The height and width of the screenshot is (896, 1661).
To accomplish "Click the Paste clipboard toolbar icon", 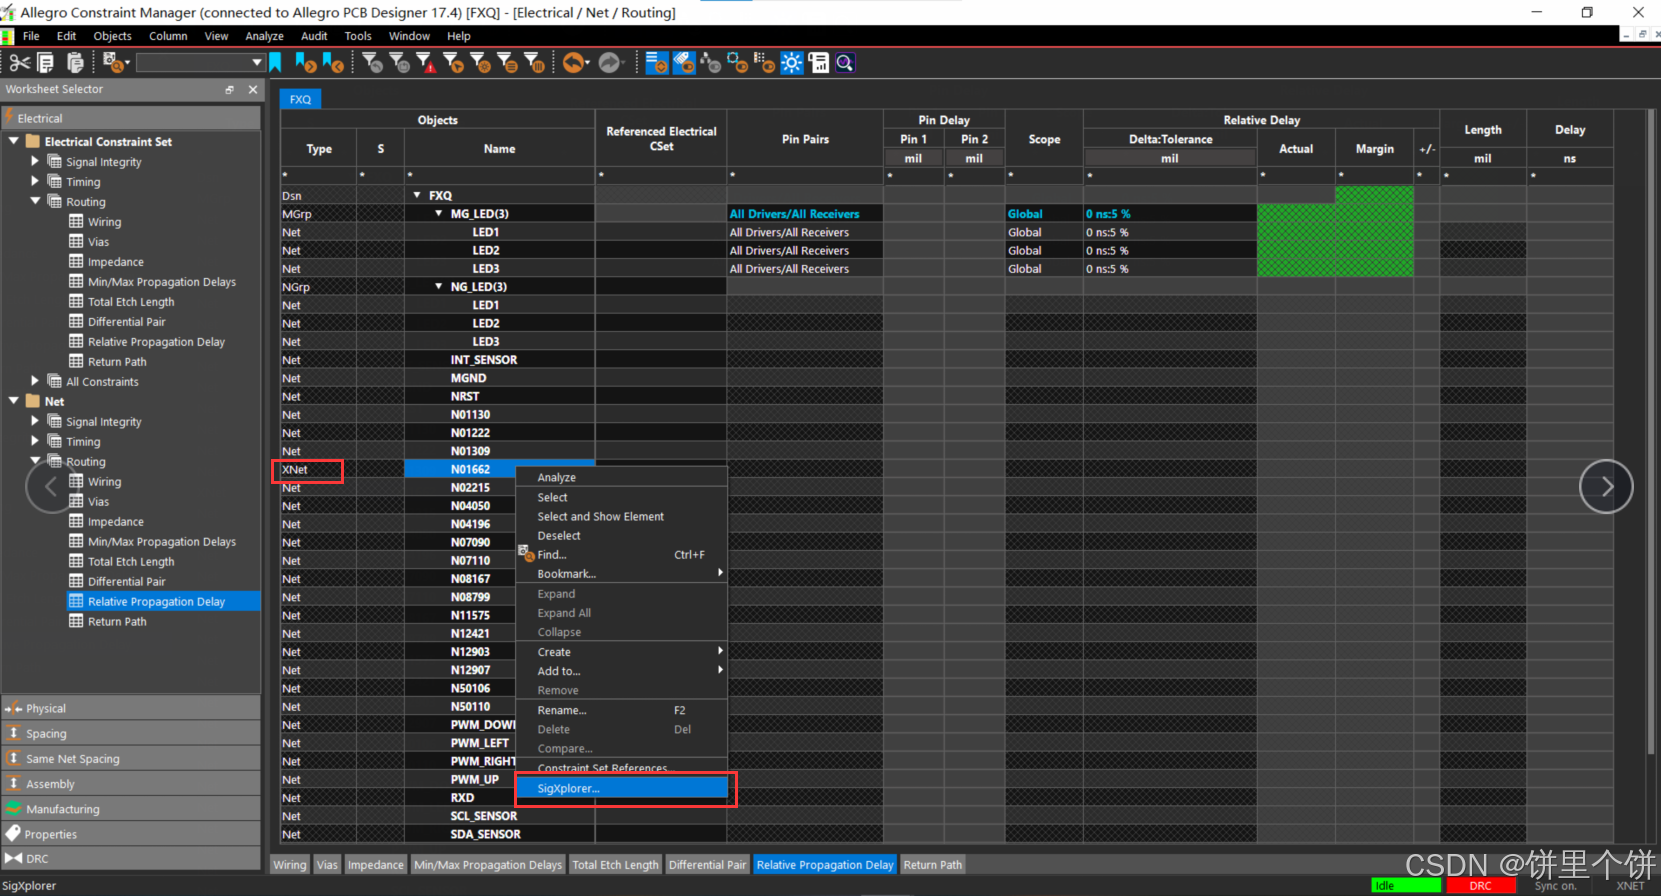I will [x=74, y=63].
